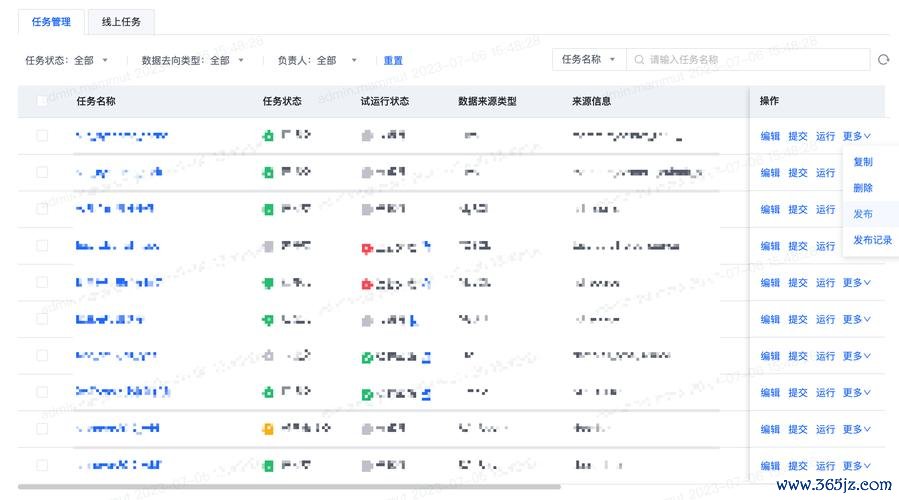Refresh the task list with circular arrow icon
Image resolution: width=899 pixels, height=500 pixels.
[884, 60]
